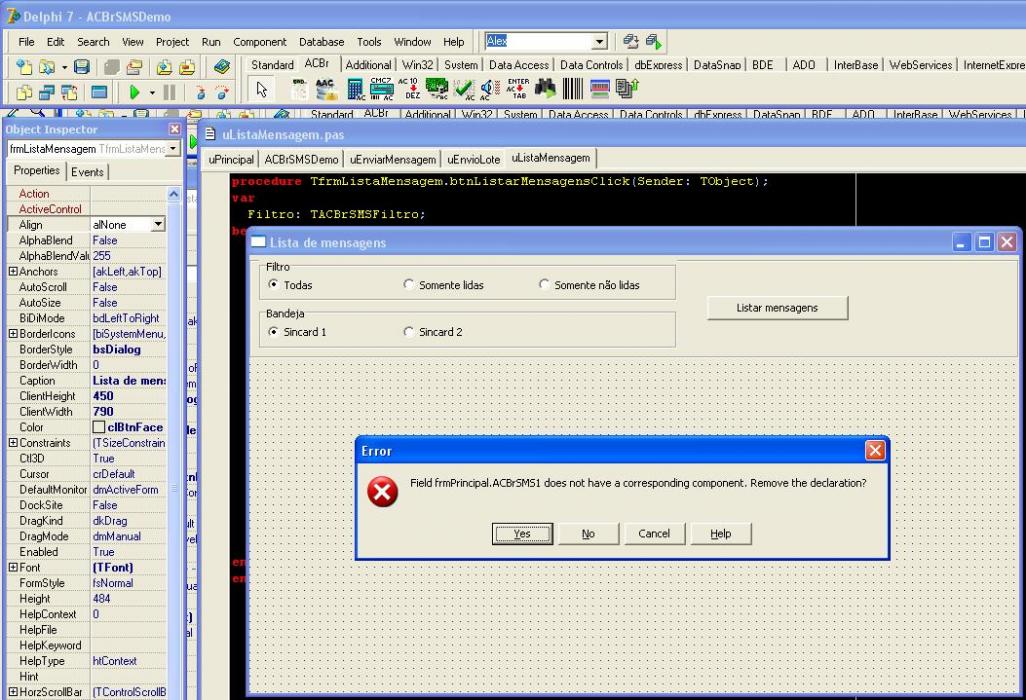Click the Set debug desktop icon
Image resolution: width=1026 pixels, height=700 pixels.
pyautogui.click(x=654, y=41)
